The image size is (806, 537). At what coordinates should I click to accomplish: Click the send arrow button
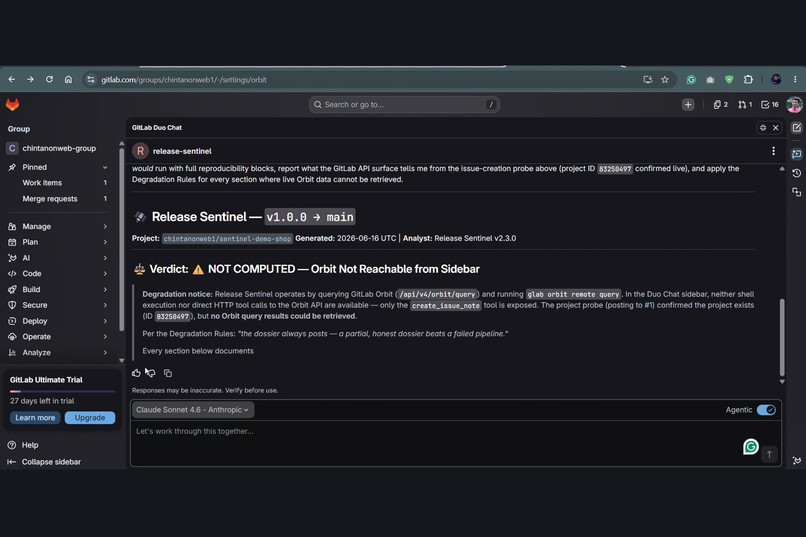pos(769,454)
